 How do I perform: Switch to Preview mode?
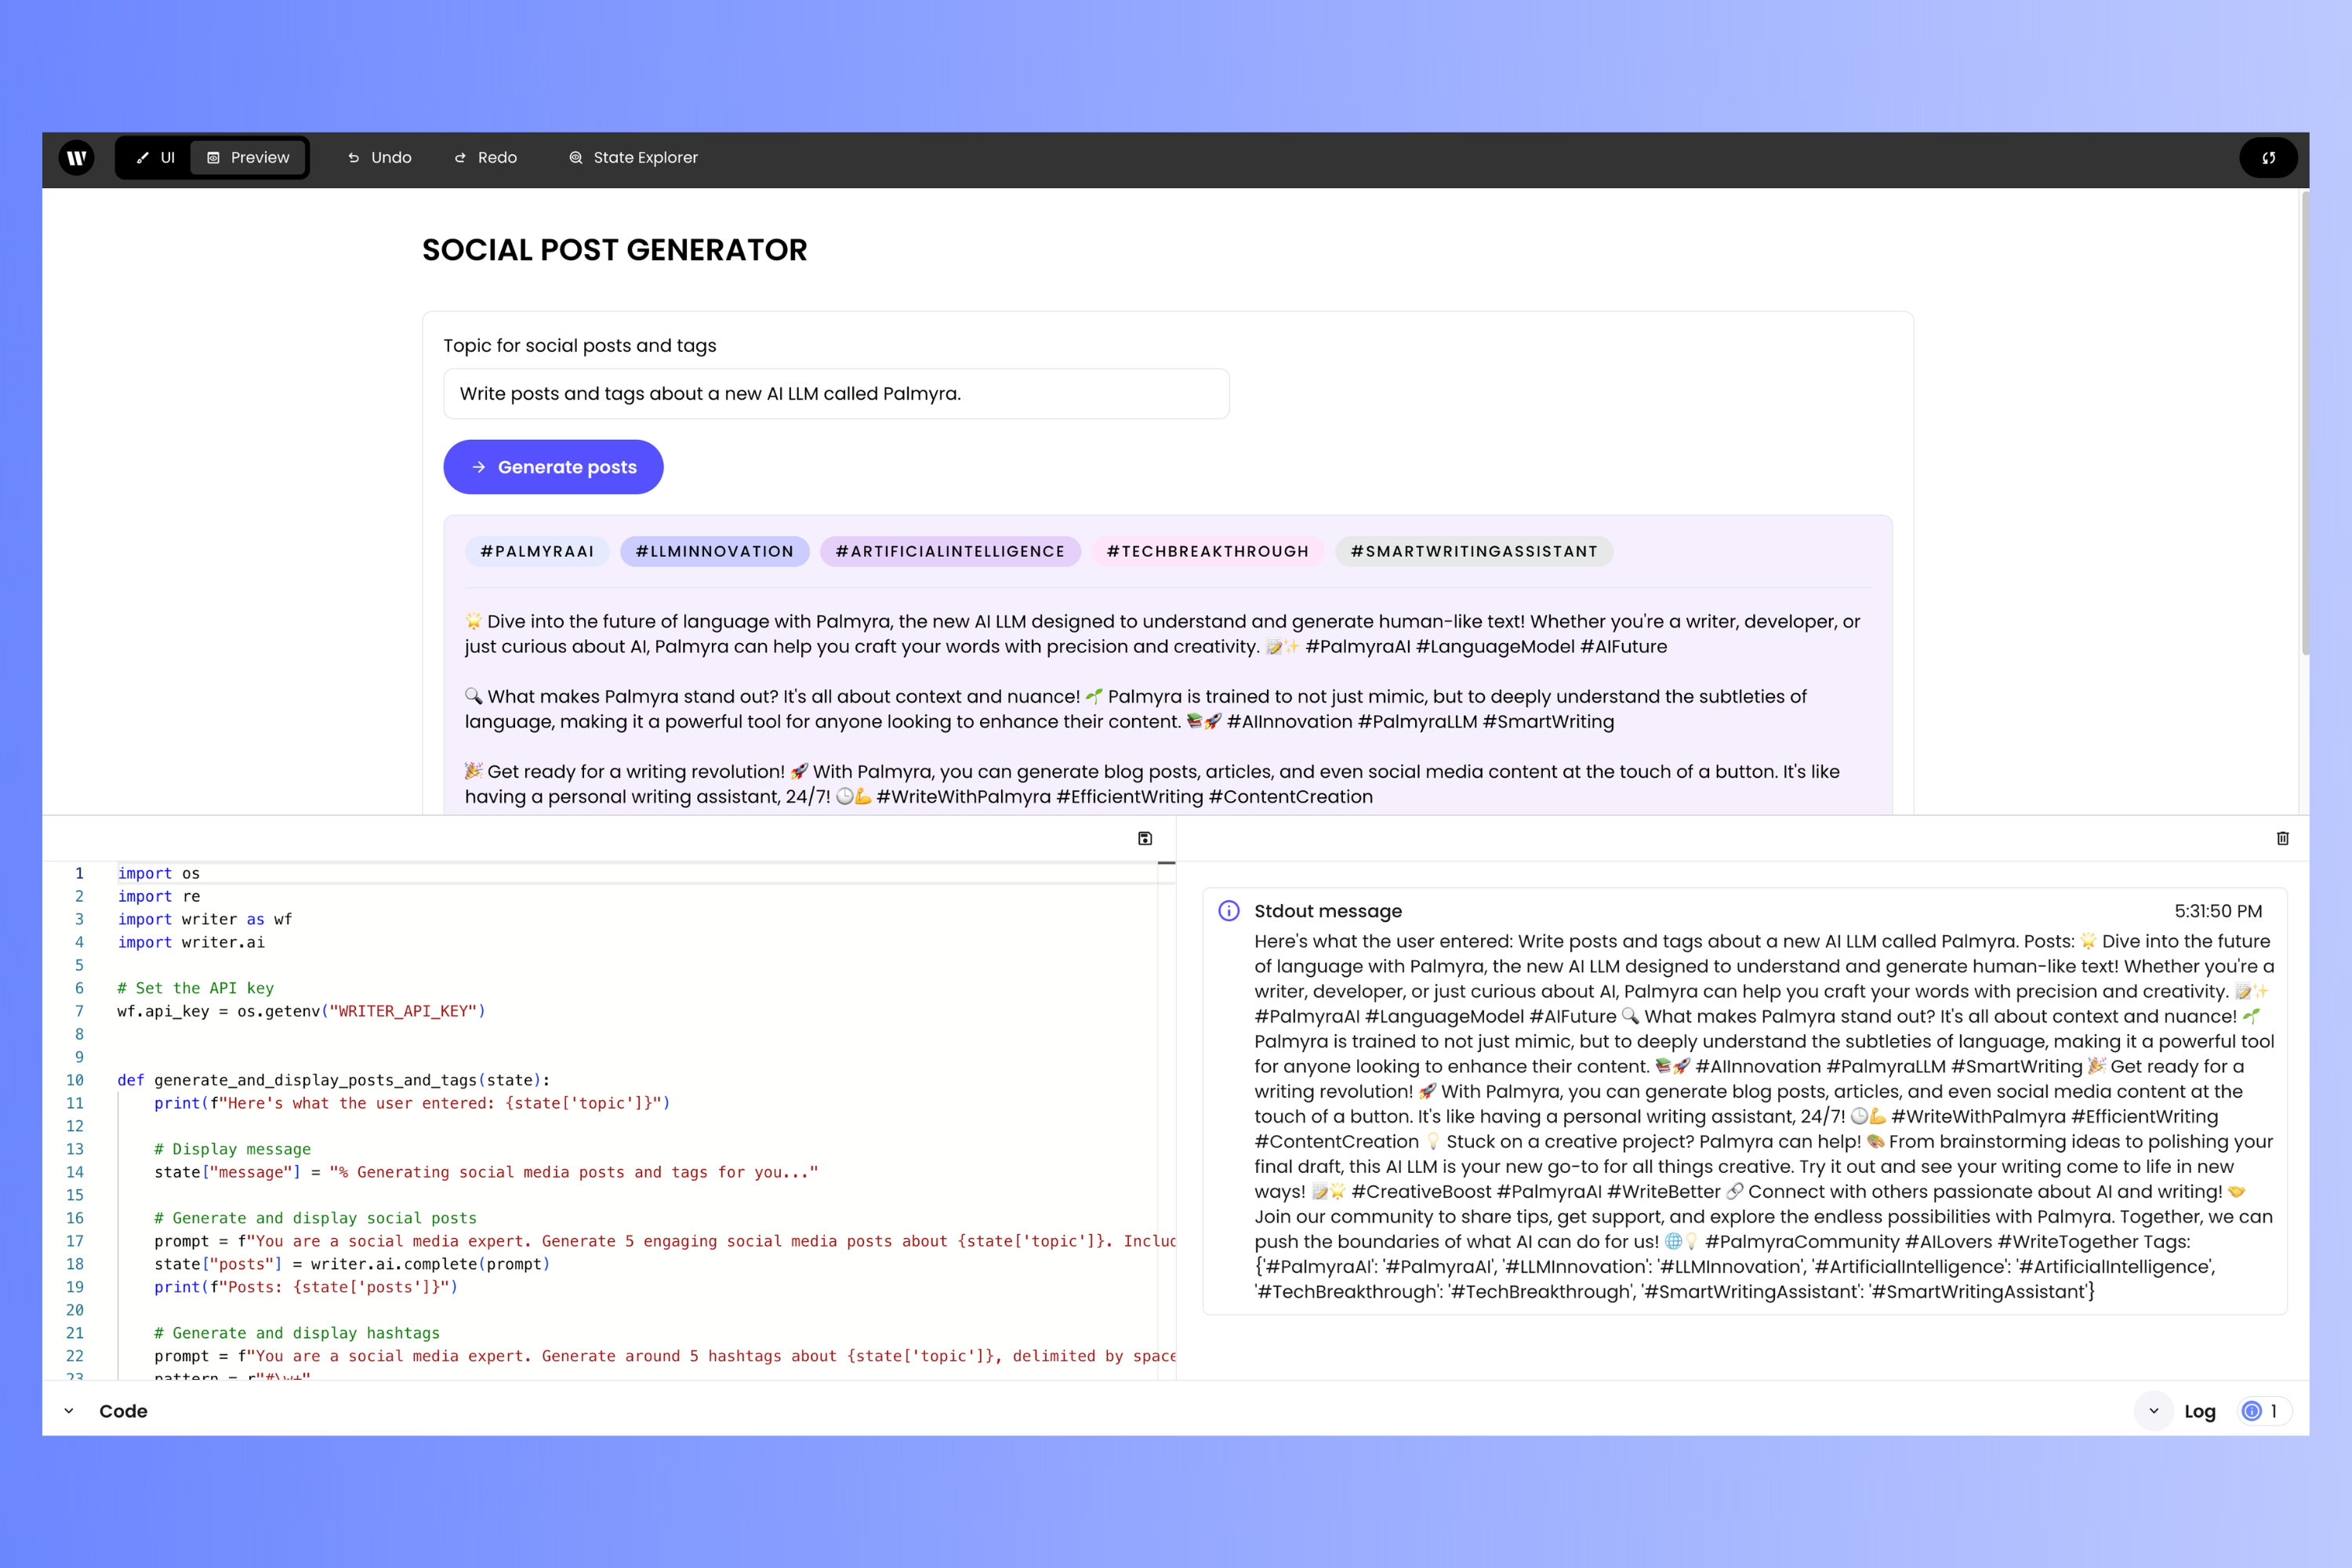pyautogui.click(x=248, y=158)
